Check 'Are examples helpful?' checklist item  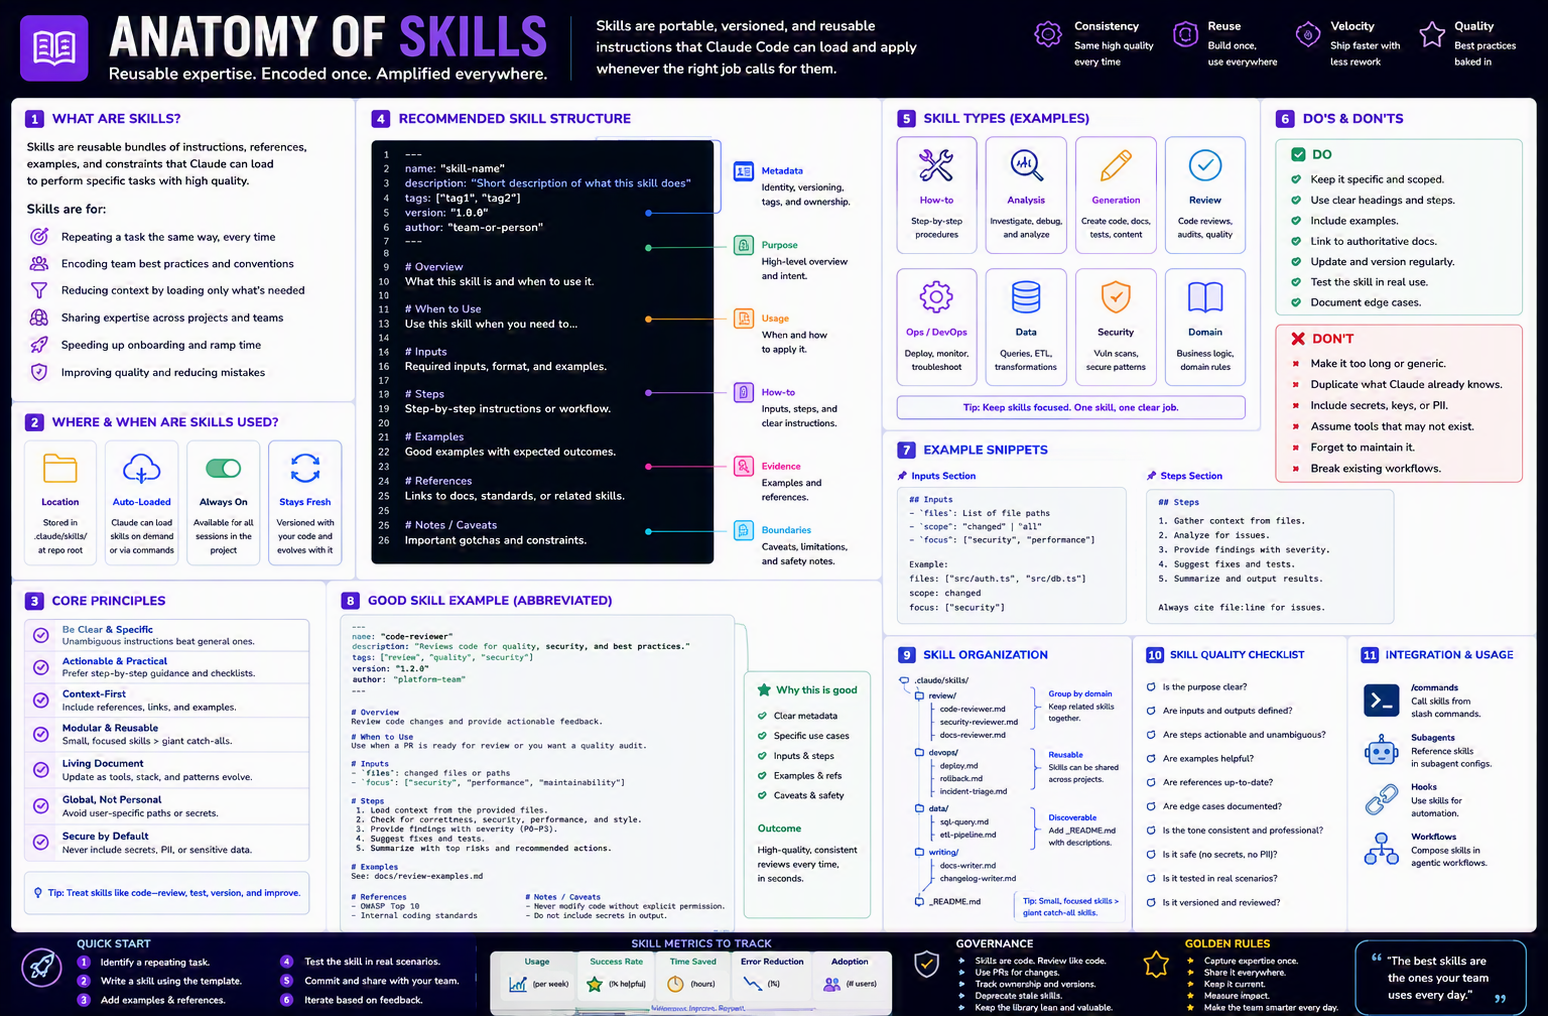tap(1151, 758)
